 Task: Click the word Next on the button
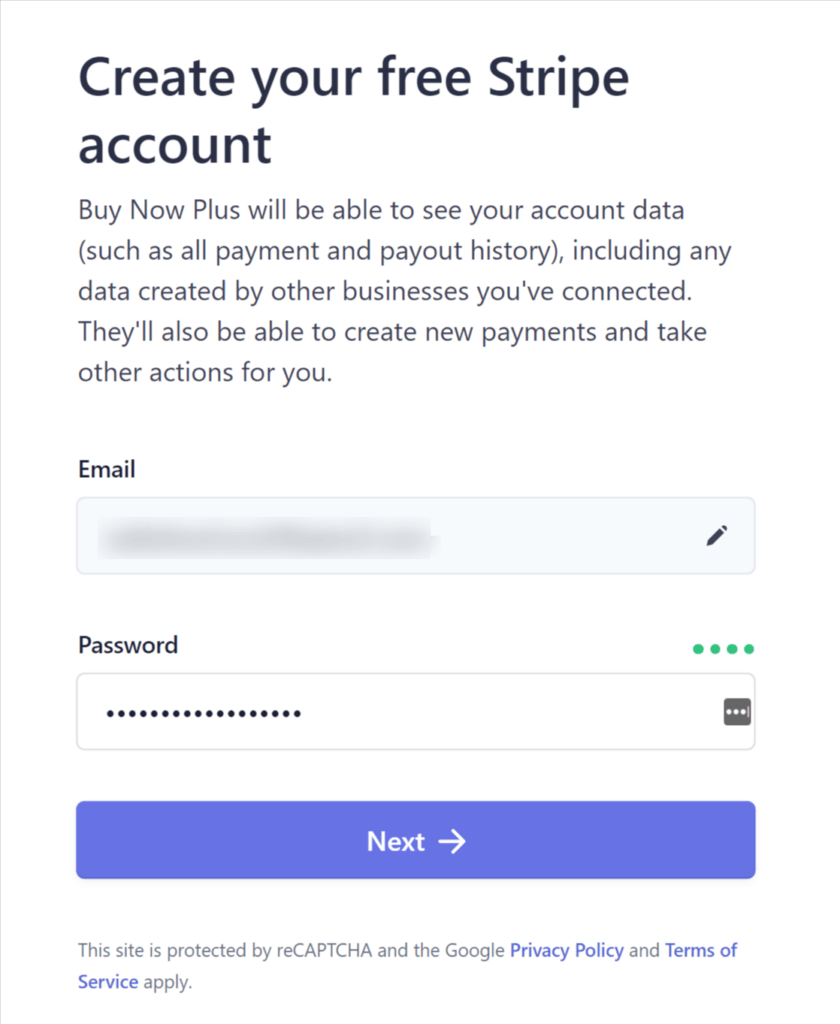coord(396,841)
